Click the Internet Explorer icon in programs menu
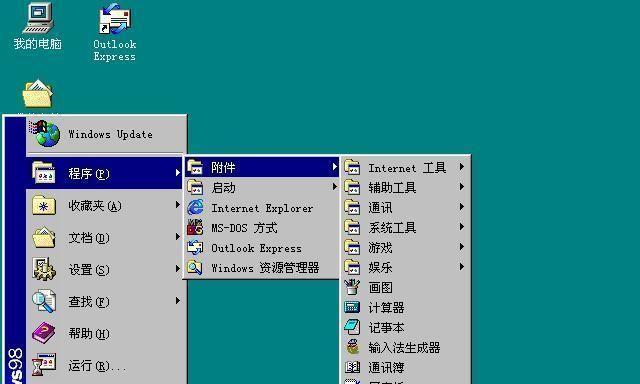The height and width of the screenshot is (384, 640). click(x=195, y=208)
